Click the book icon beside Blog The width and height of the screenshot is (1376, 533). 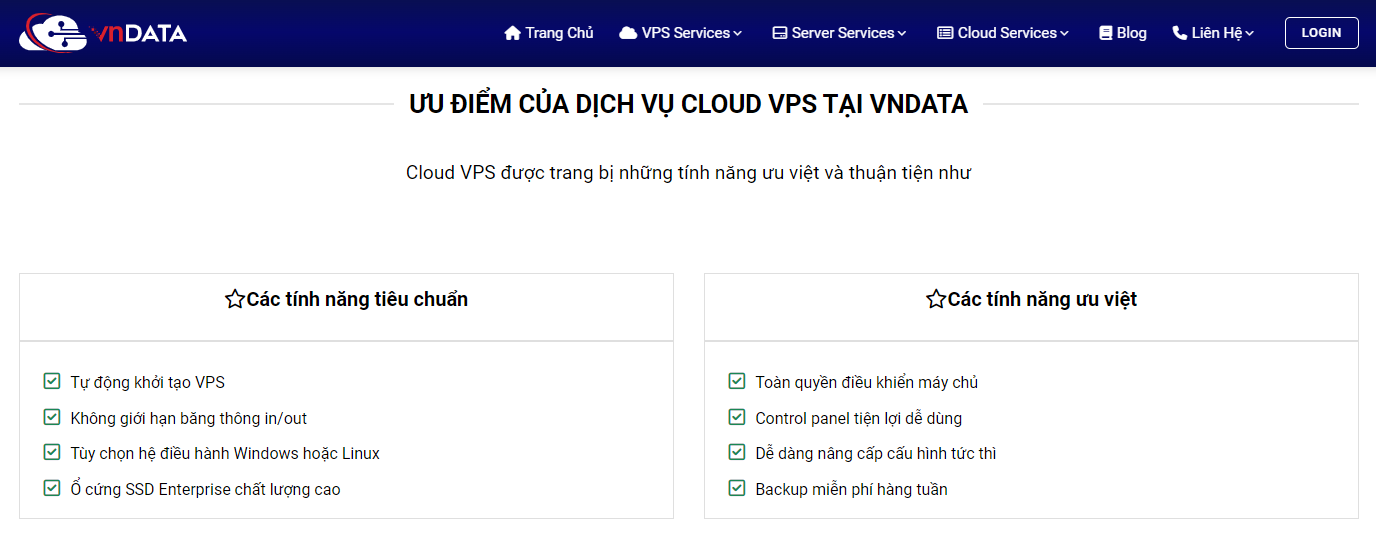1105,33
